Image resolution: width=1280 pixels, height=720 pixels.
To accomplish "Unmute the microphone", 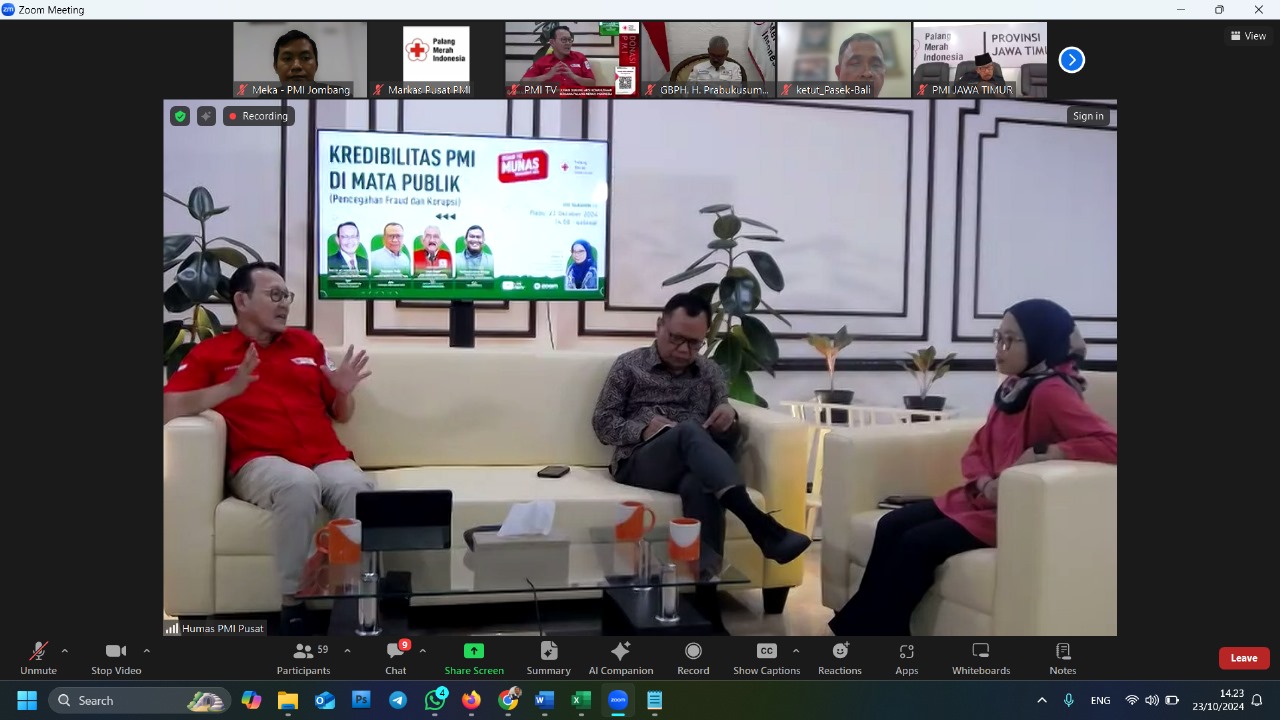I will 38,658.
